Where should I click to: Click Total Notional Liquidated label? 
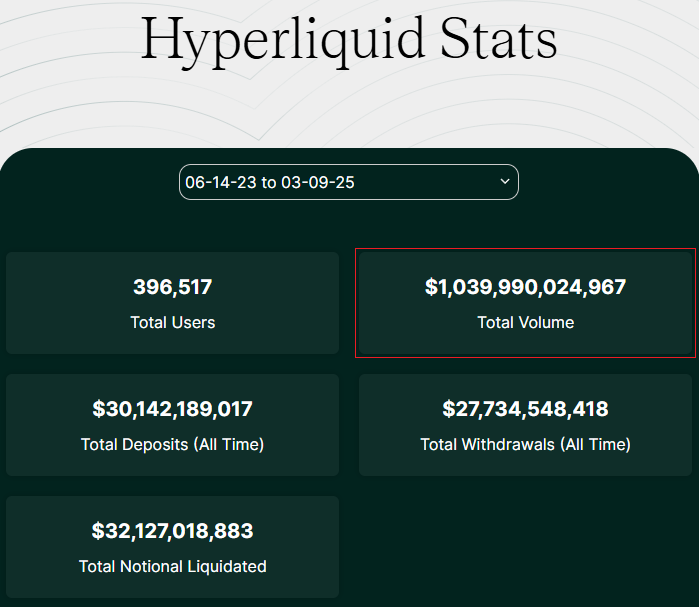(173, 566)
